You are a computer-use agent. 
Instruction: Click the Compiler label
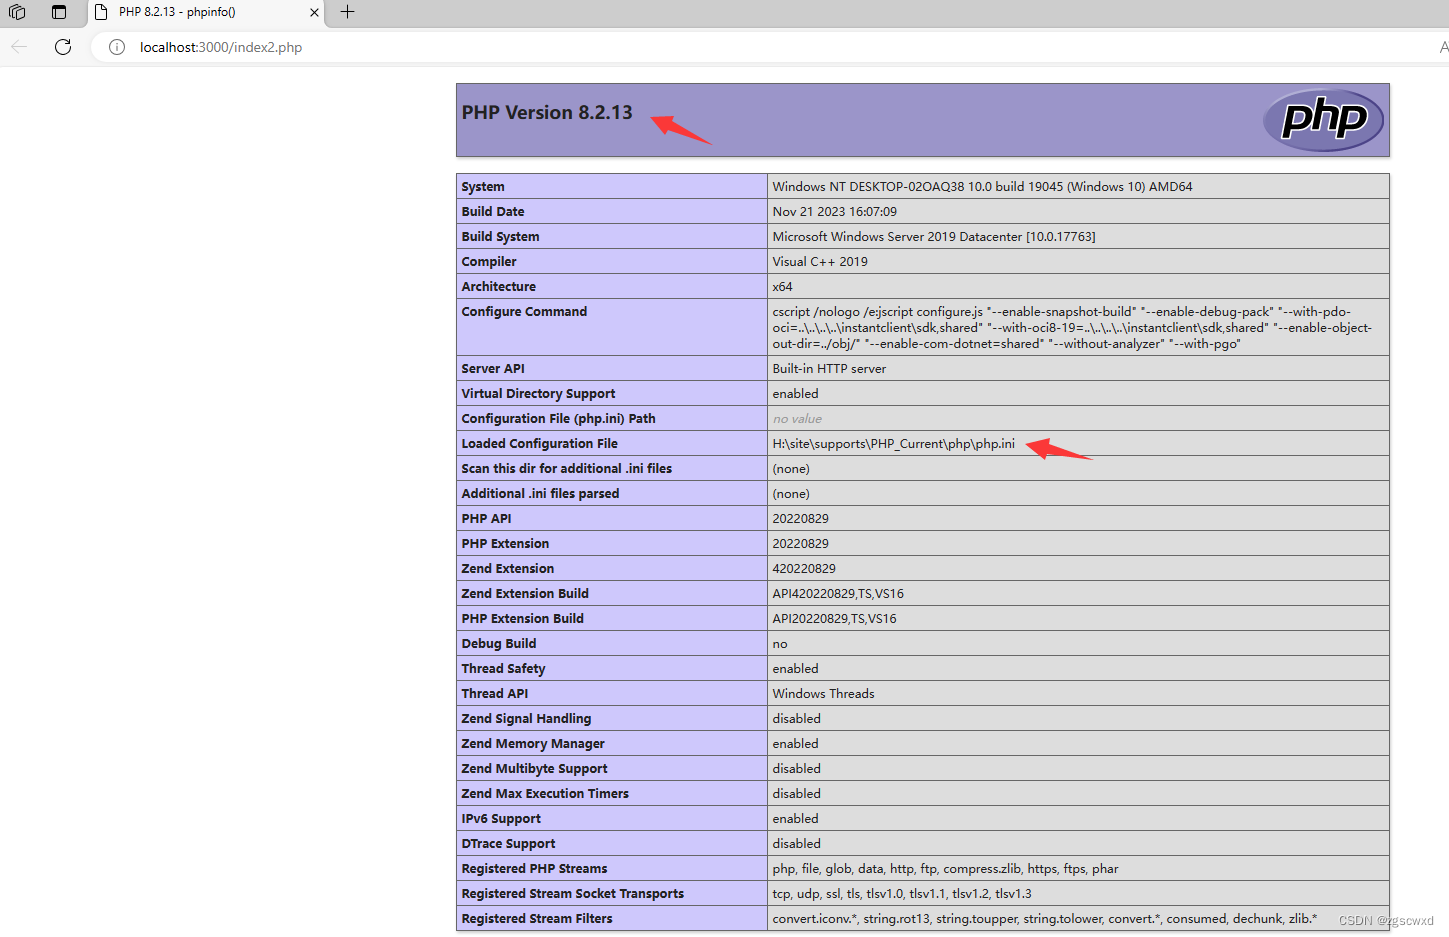489,262
